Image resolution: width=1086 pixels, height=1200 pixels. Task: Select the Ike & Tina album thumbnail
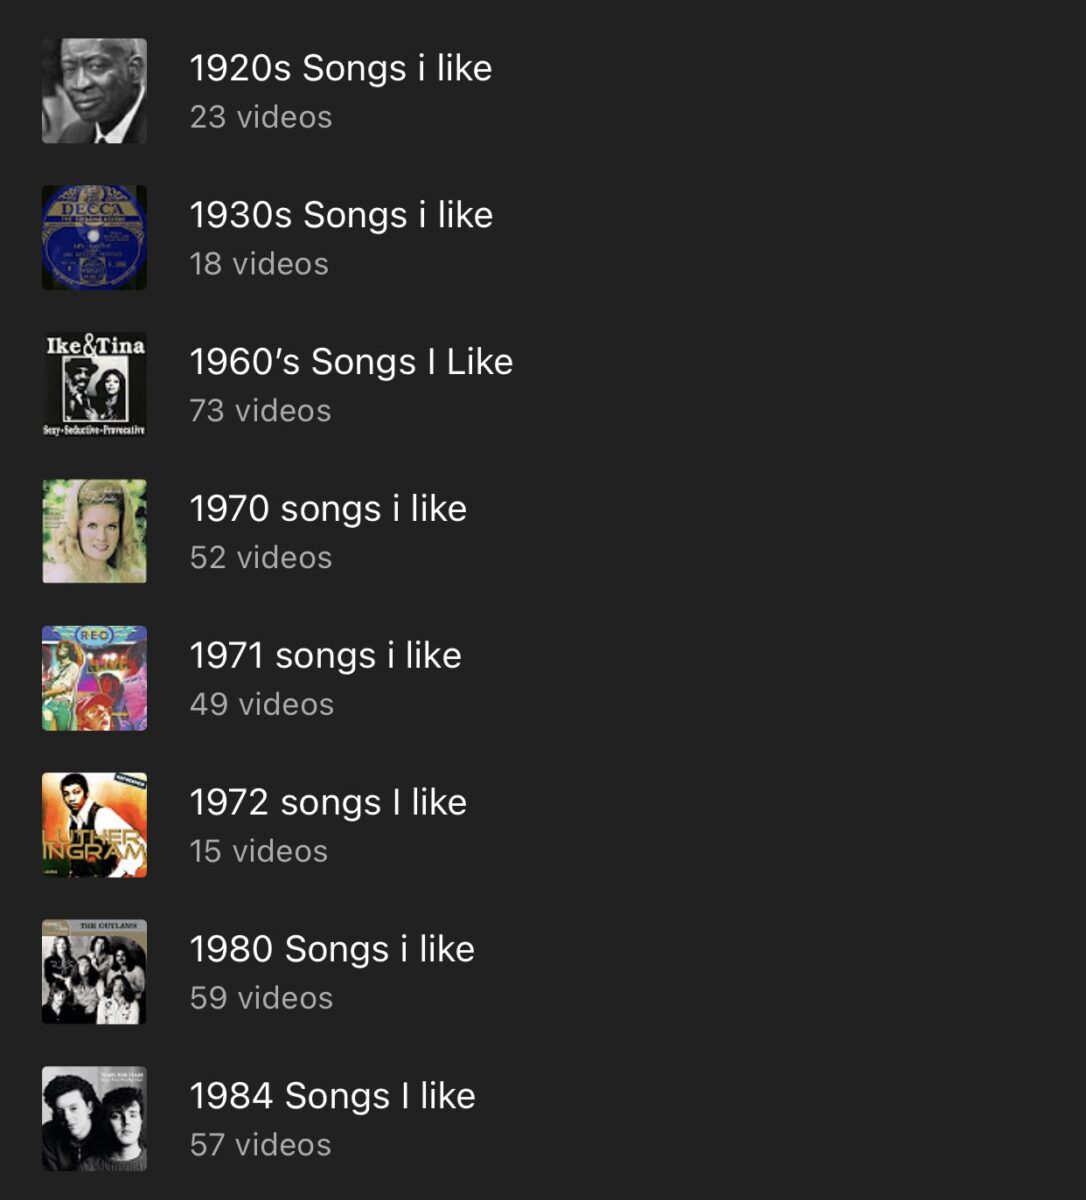point(94,385)
